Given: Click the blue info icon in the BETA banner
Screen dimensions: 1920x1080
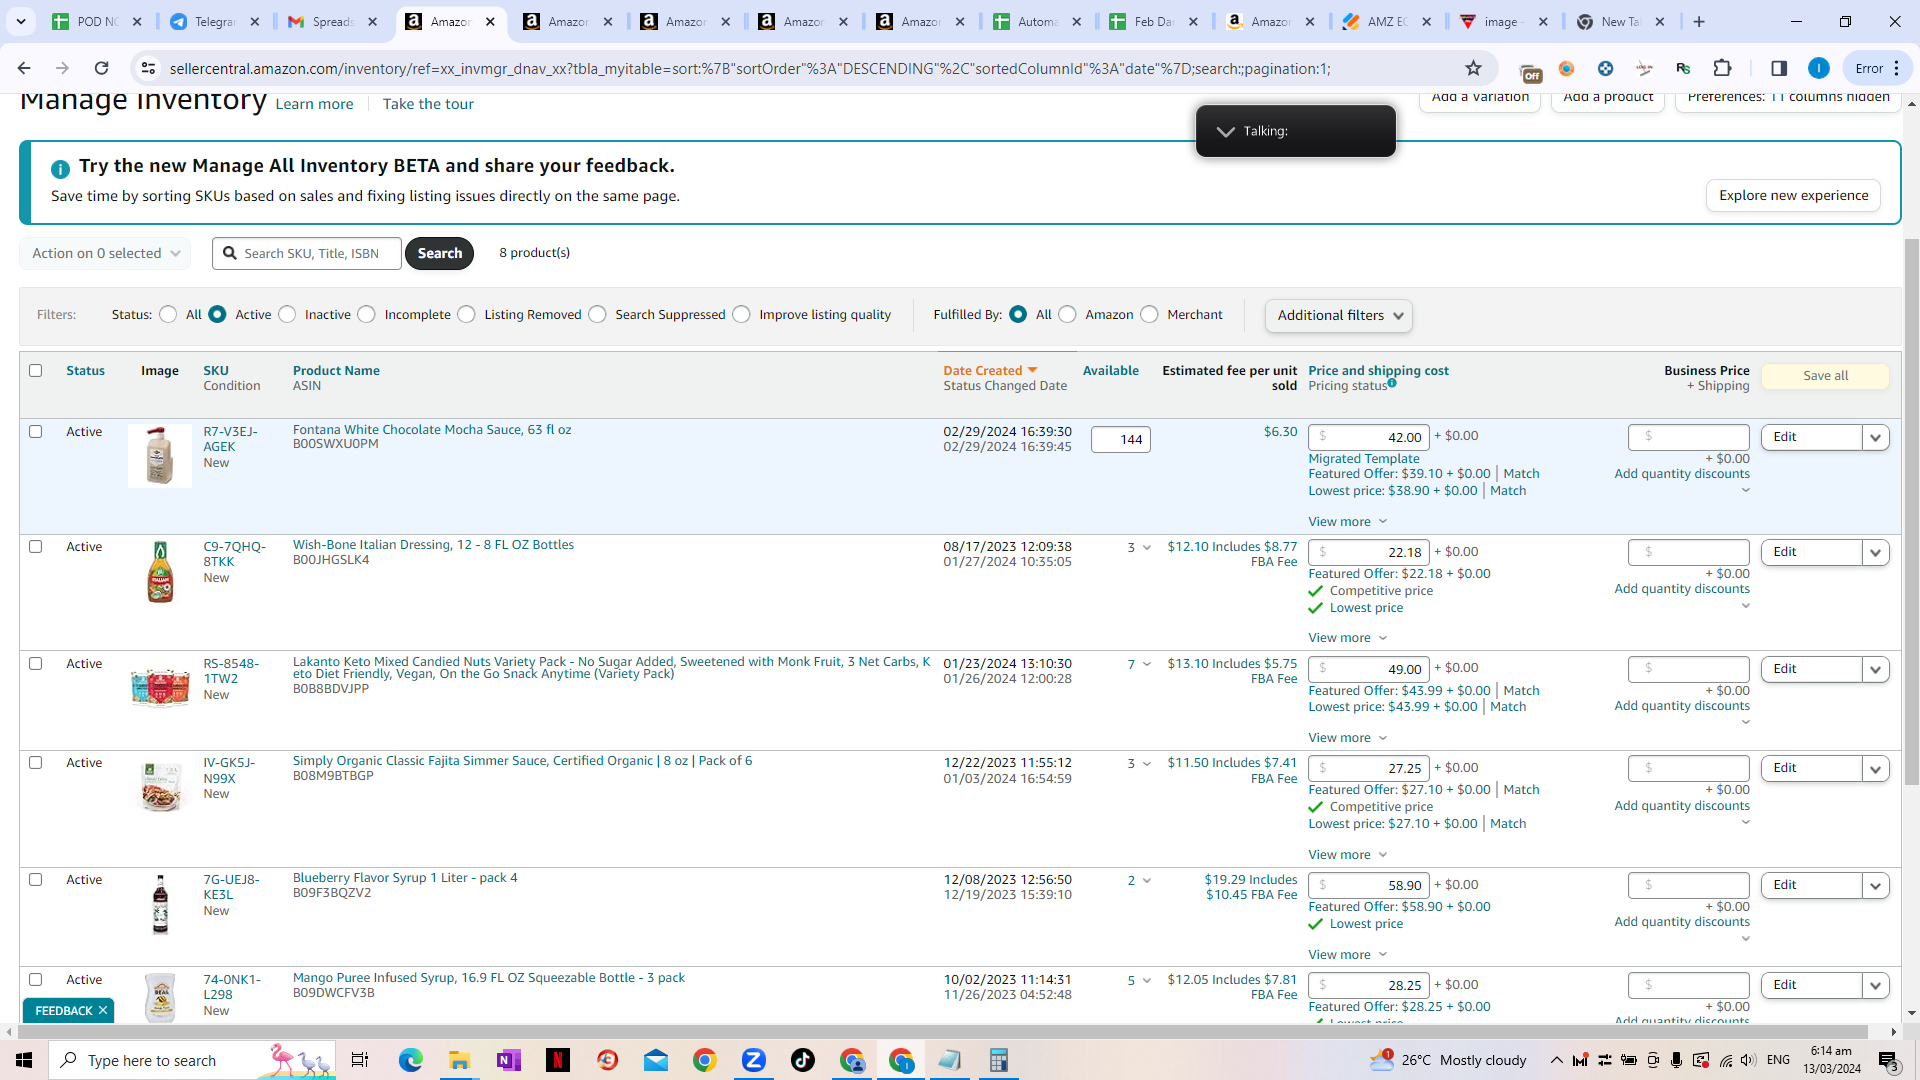Looking at the screenshot, I should (60, 169).
